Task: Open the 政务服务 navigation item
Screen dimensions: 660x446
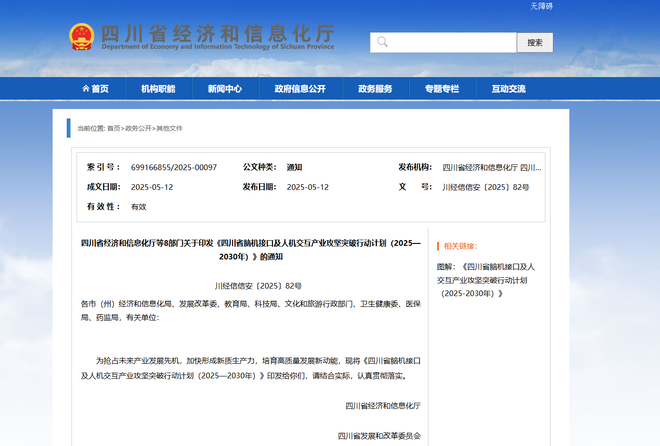Action: tap(375, 89)
